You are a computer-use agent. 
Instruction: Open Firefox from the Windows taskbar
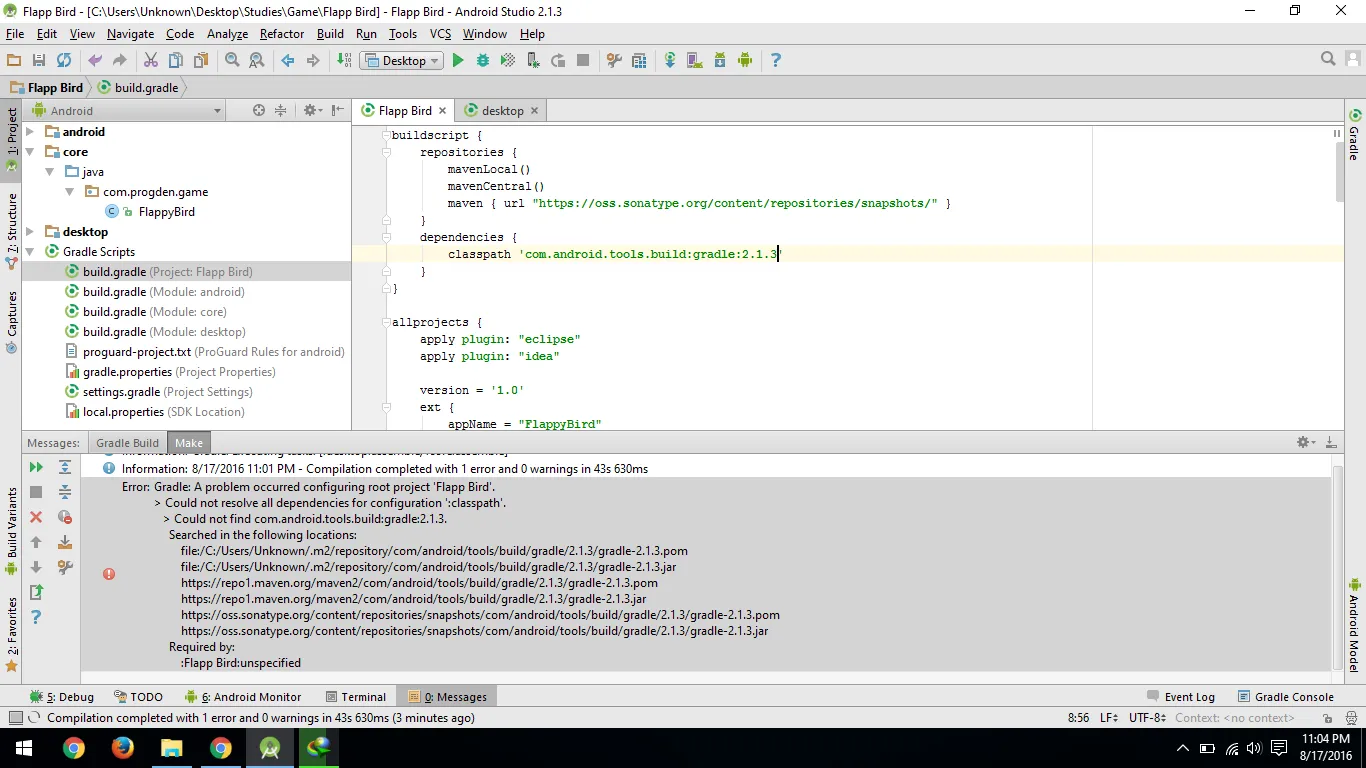click(122, 748)
